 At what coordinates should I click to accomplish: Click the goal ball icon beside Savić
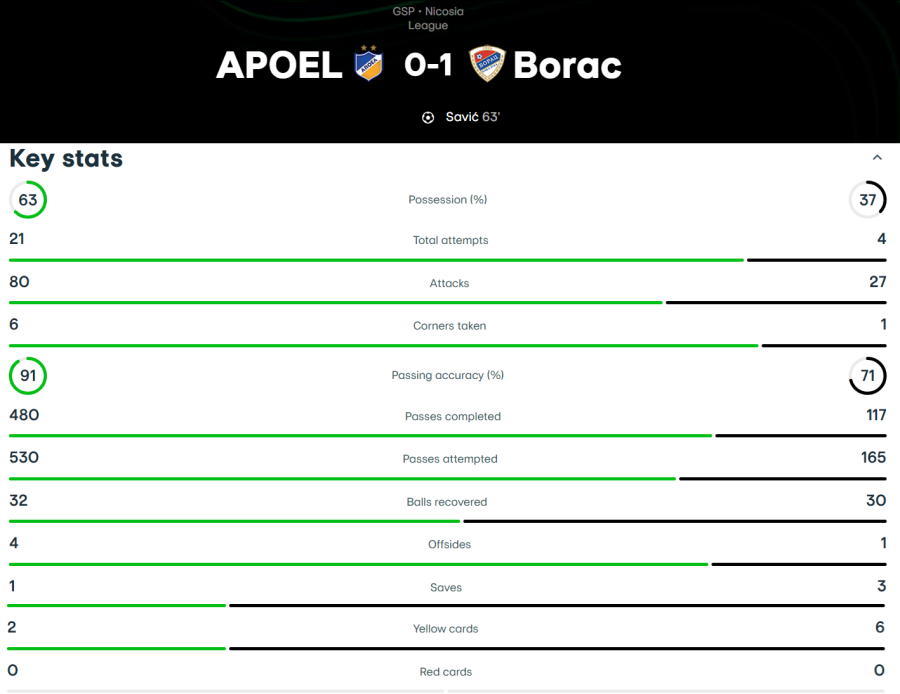428,117
